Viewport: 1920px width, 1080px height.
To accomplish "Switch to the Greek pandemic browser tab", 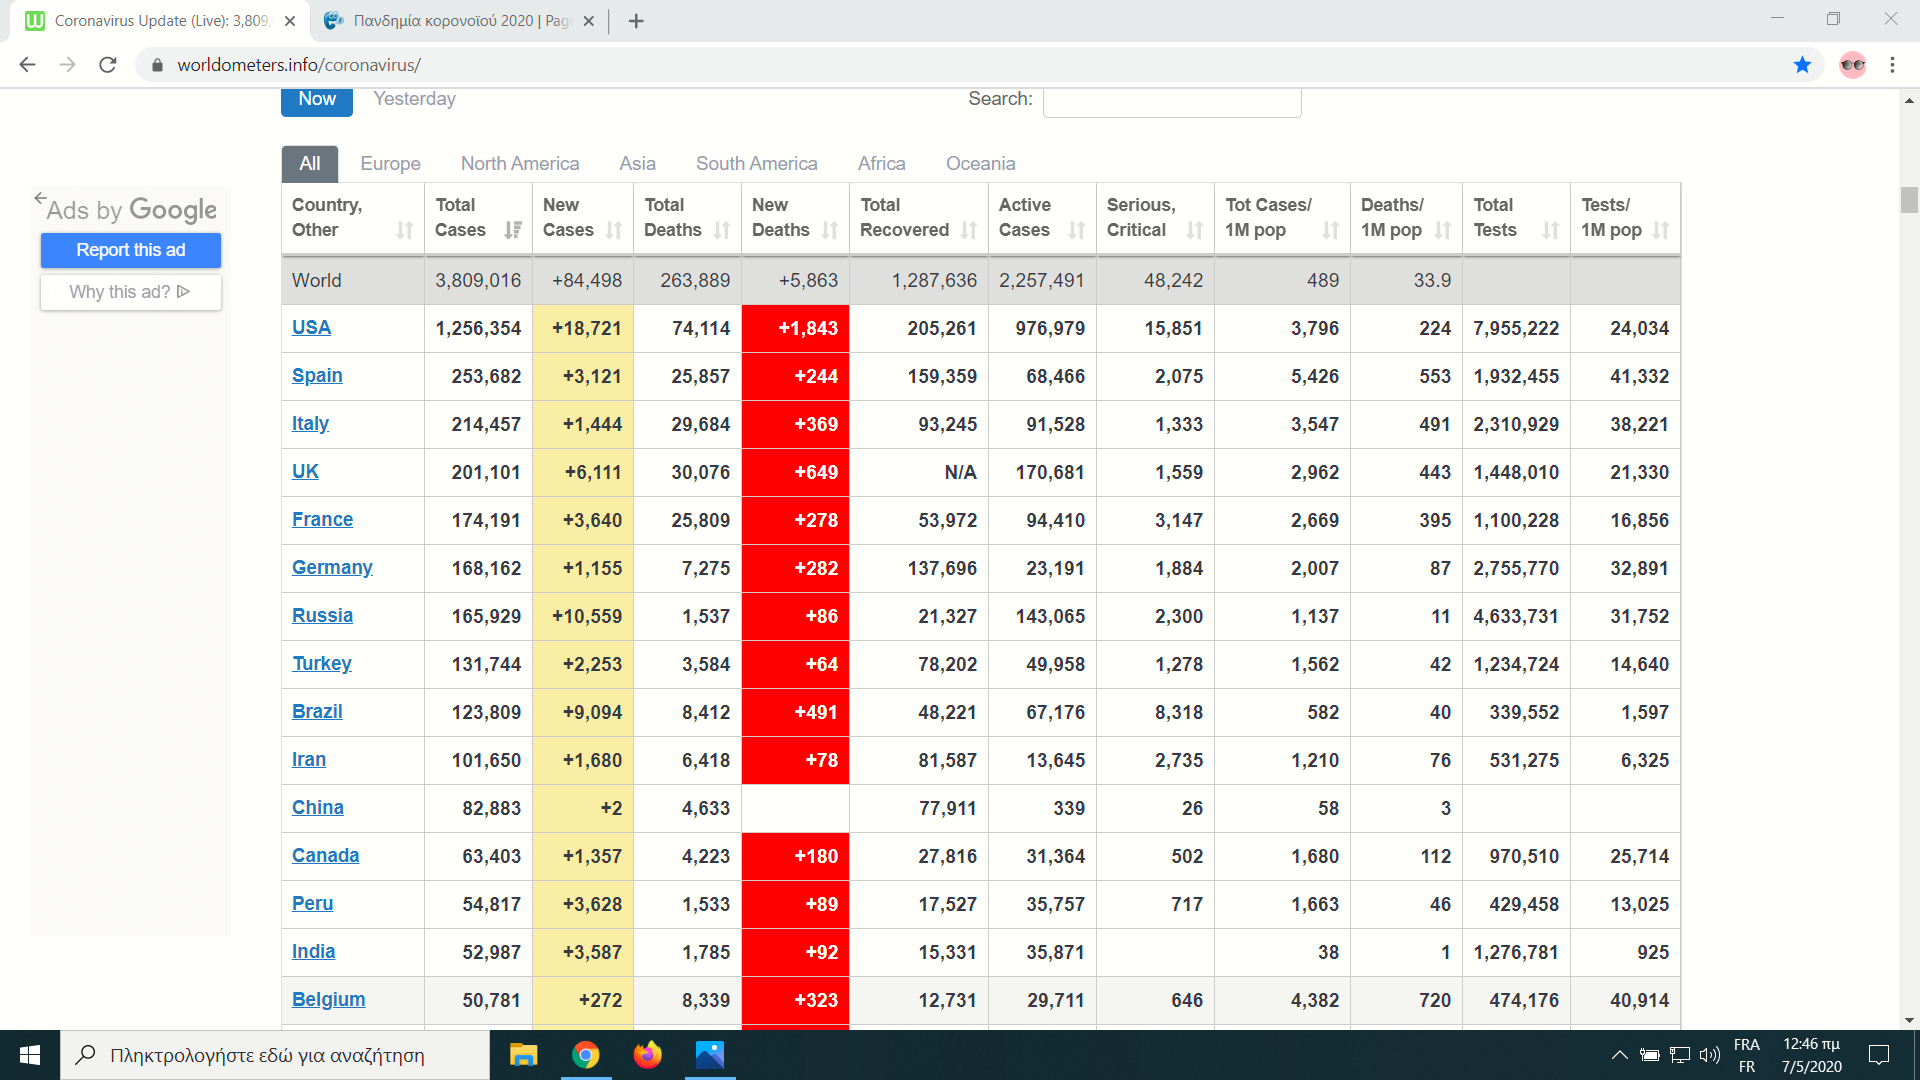I will coord(460,21).
